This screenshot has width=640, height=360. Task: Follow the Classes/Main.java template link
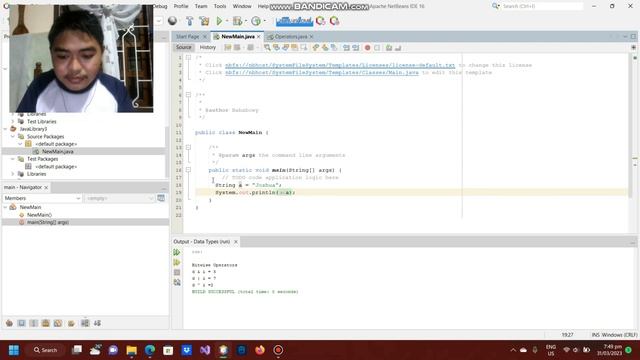[322, 73]
